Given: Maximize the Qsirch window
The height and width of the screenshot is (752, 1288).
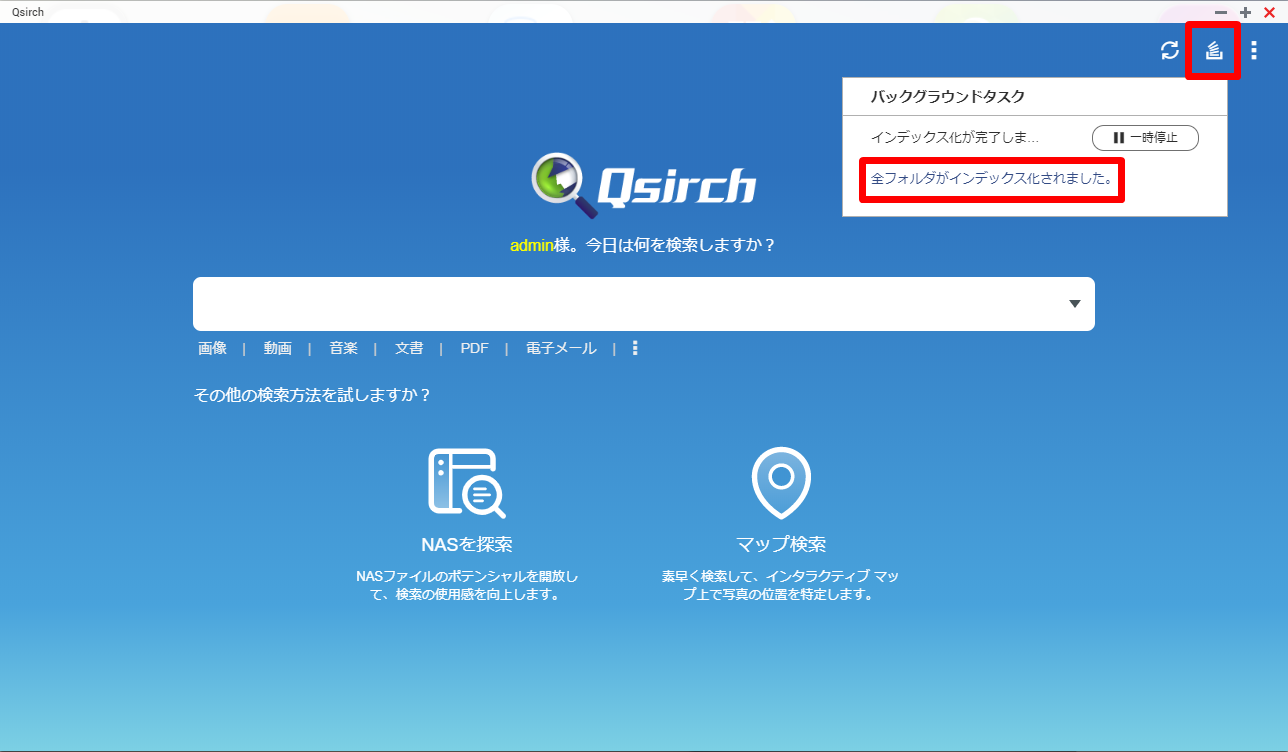Looking at the screenshot, I should pos(1245,12).
